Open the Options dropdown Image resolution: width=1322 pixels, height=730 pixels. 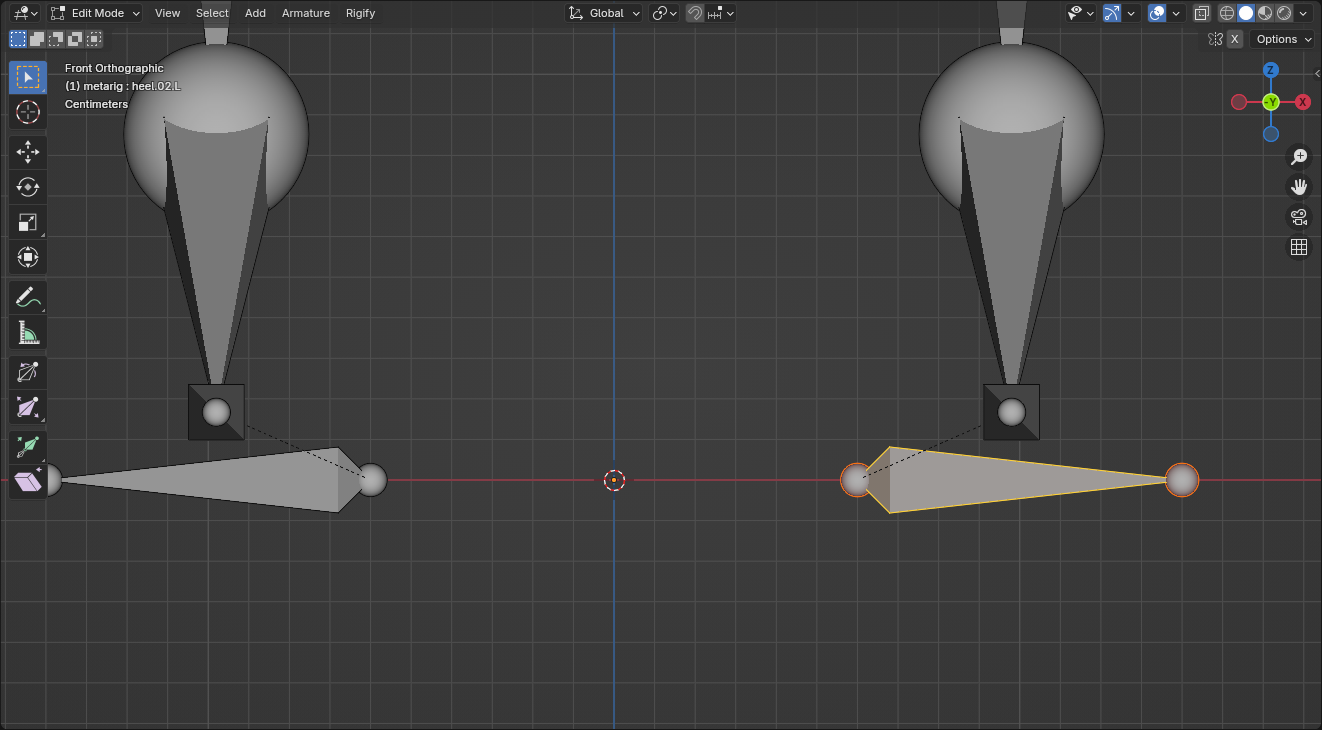click(1283, 39)
